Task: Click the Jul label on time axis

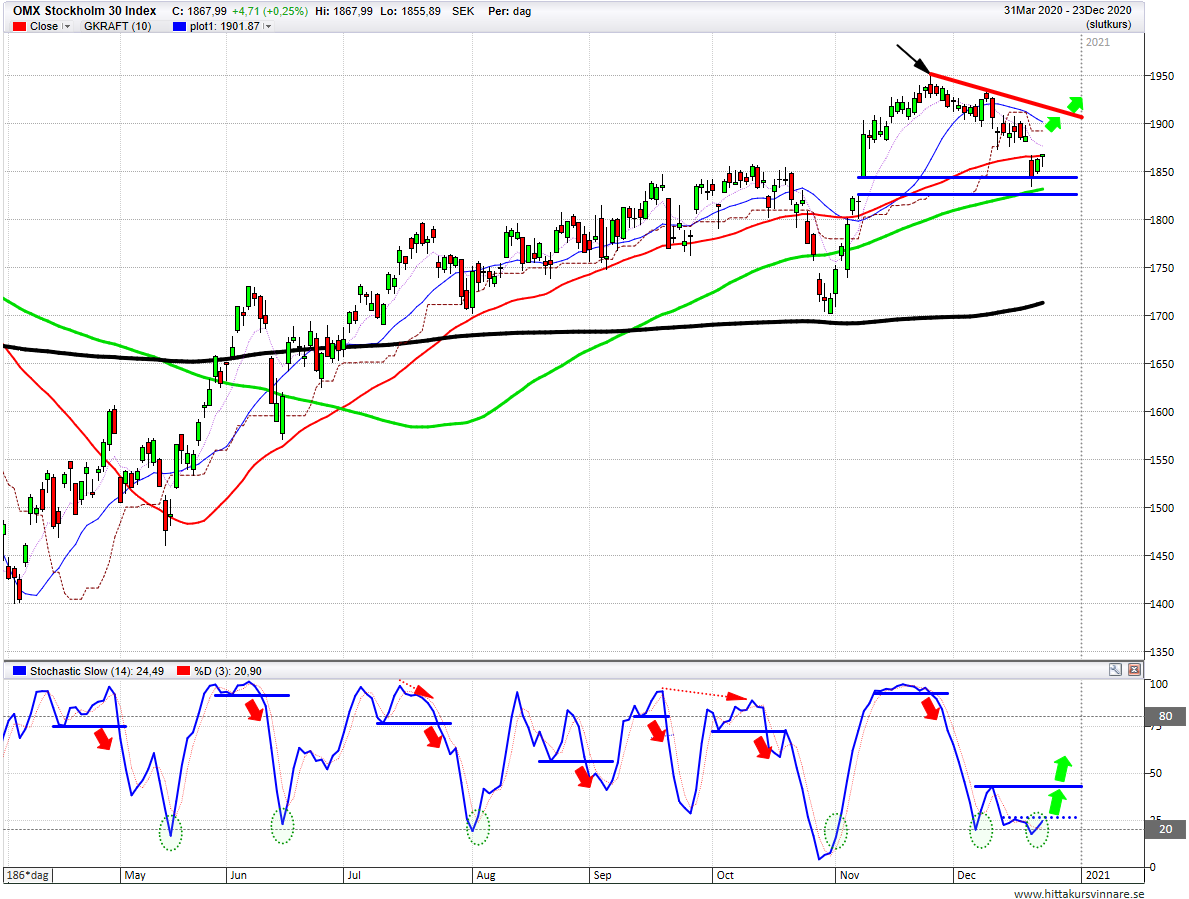Action: pyautogui.click(x=353, y=876)
